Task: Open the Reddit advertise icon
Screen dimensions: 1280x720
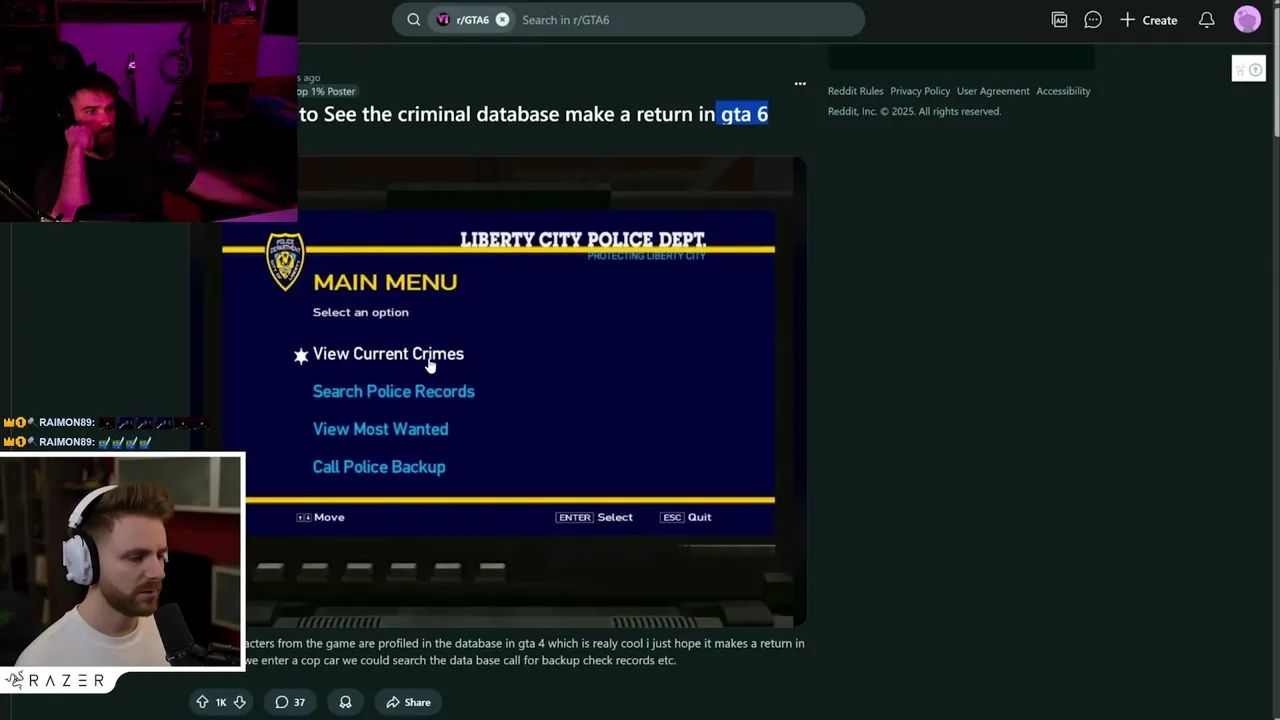Action: pyautogui.click(x=1059, y=20)
